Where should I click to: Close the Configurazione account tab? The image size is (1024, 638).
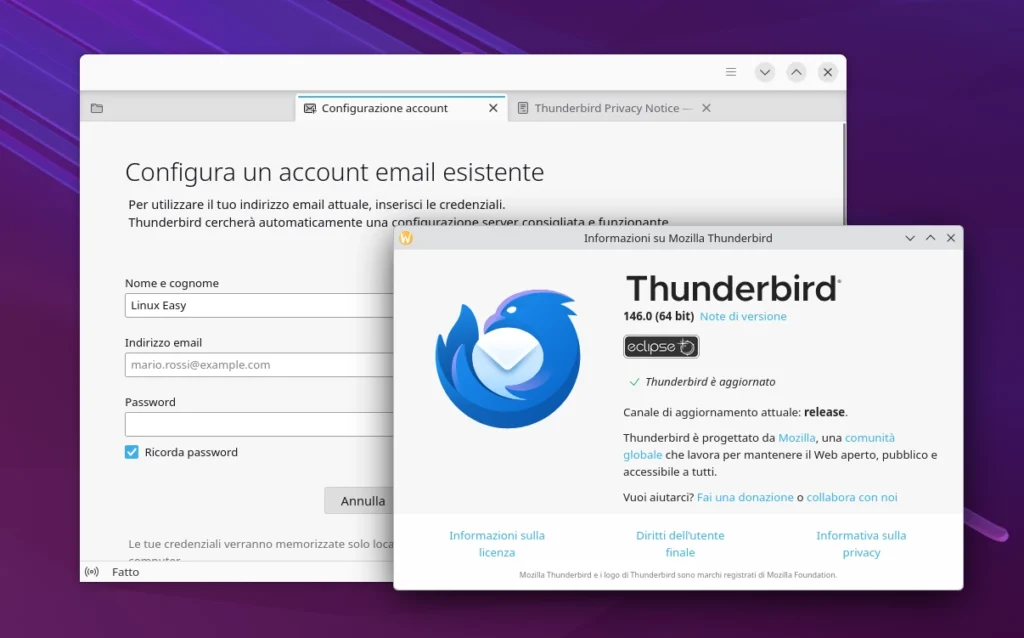click(492, 107)
